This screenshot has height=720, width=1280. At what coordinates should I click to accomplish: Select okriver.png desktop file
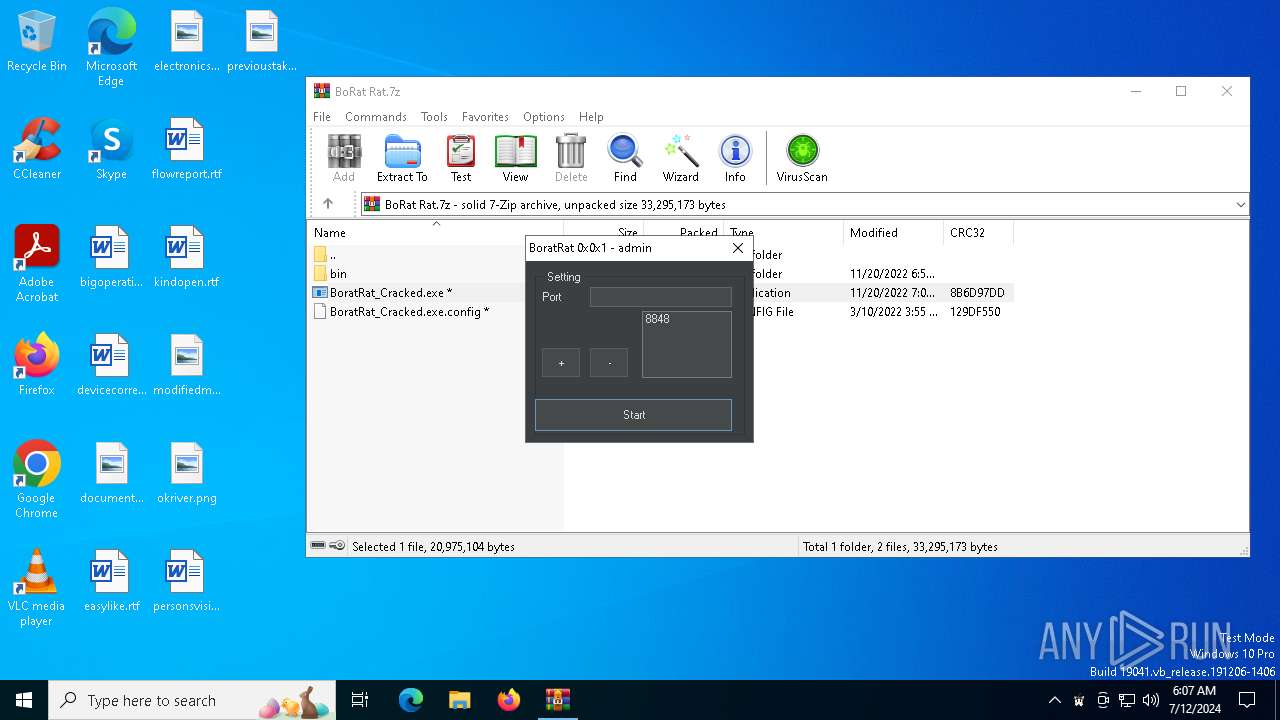(186, 473)
